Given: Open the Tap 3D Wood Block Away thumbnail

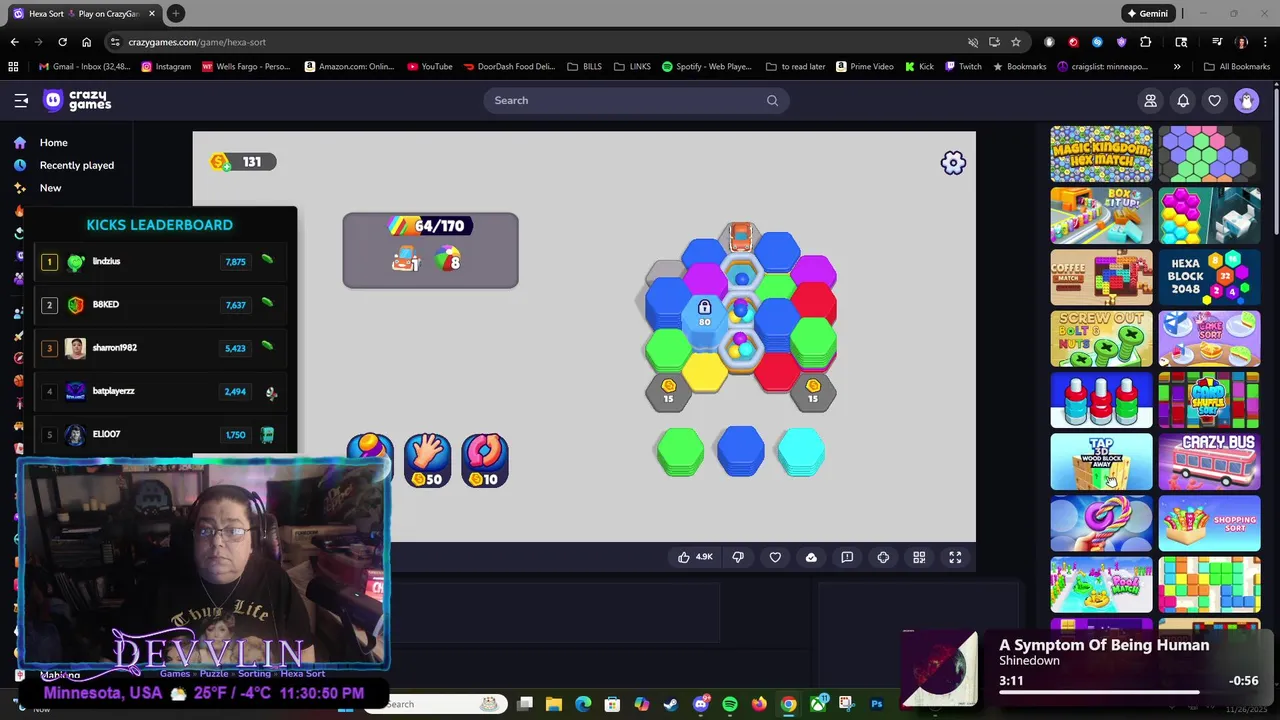Looking at the screenshot, I should point(1101,461).
